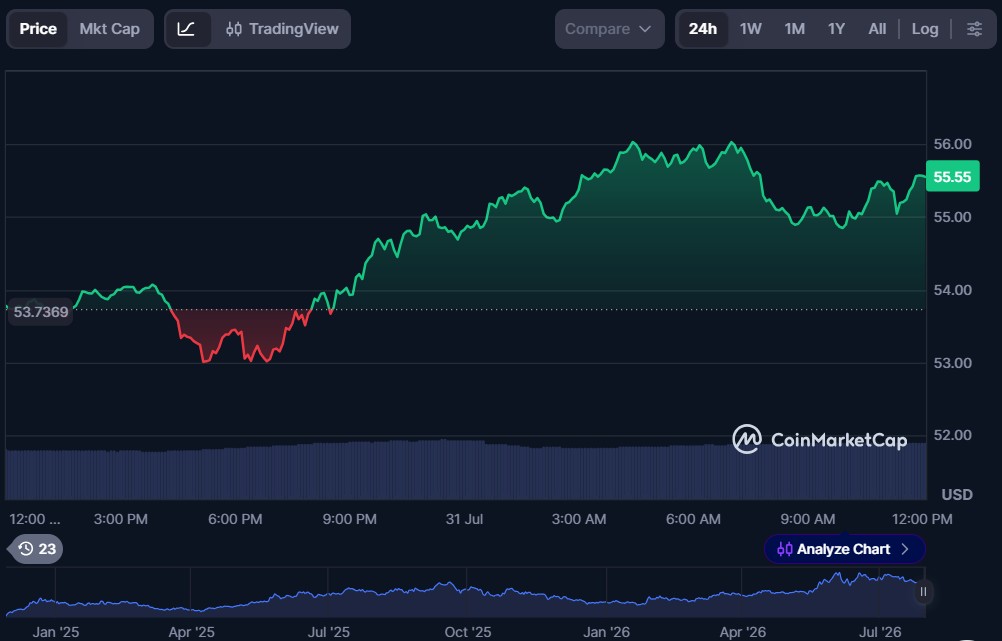1002x641 pixels.
Task: Open the TradingView candlestick chart
Action: tap(282, 29)
